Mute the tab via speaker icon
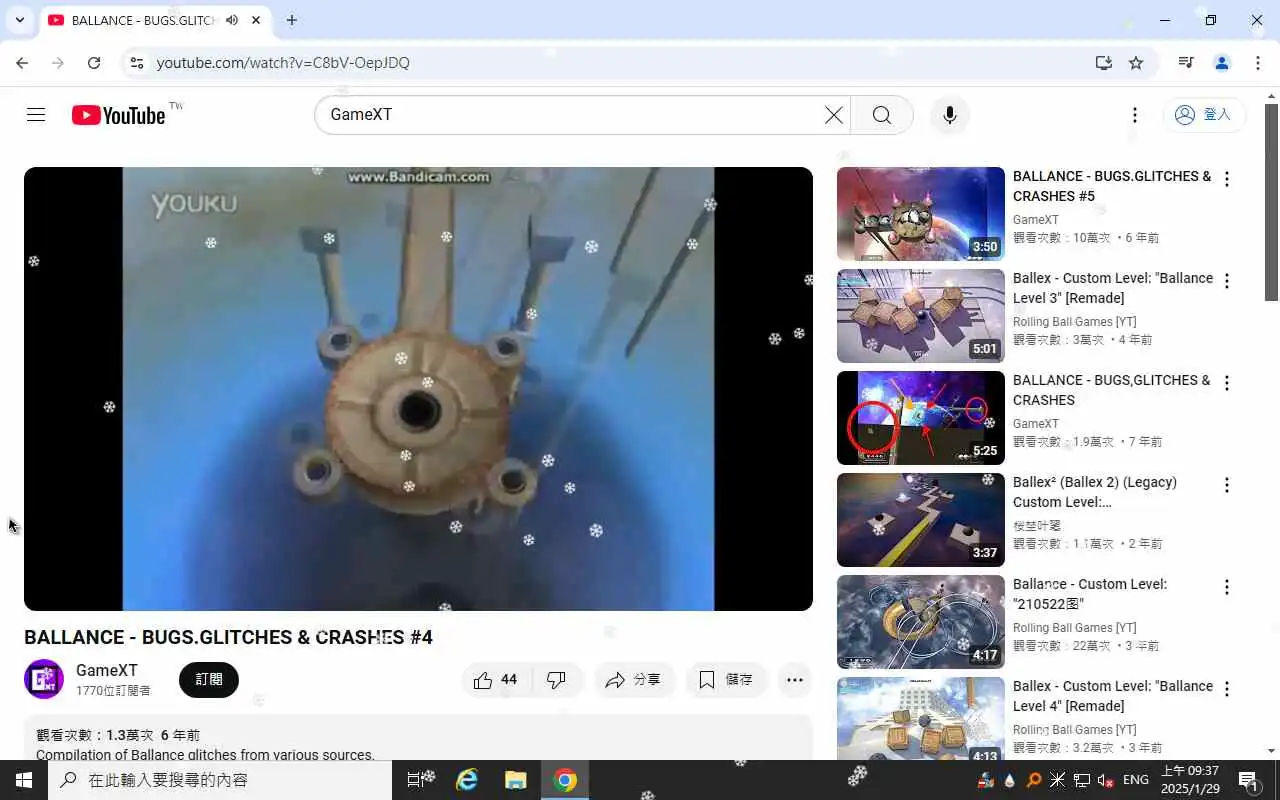1280x800 pixels. [232, 20]
